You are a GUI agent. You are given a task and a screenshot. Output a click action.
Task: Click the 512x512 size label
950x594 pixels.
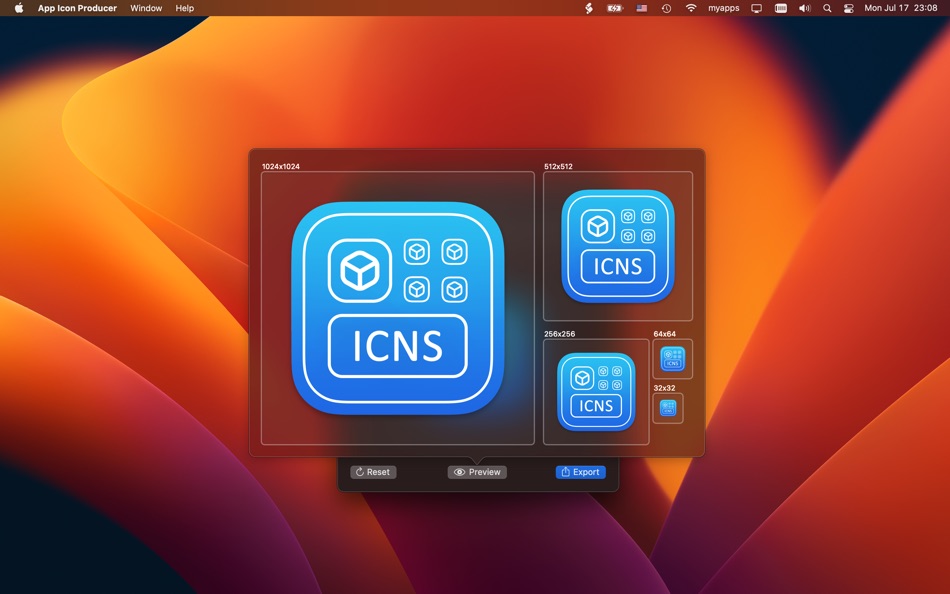[558, 166]
